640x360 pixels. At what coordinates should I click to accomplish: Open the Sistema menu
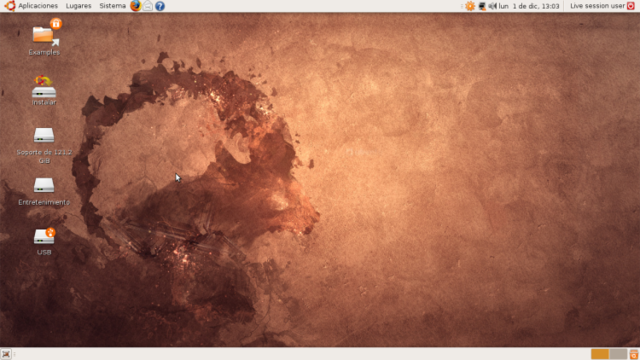point(112,6)
